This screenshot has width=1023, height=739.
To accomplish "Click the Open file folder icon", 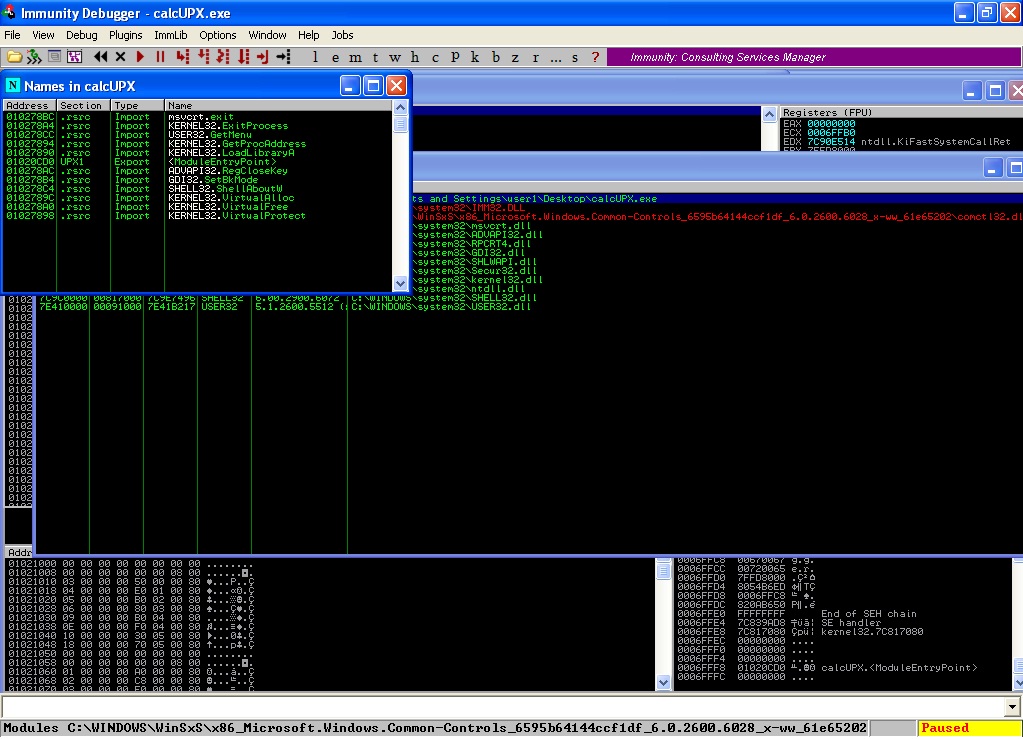I will (x=14, y=57).
